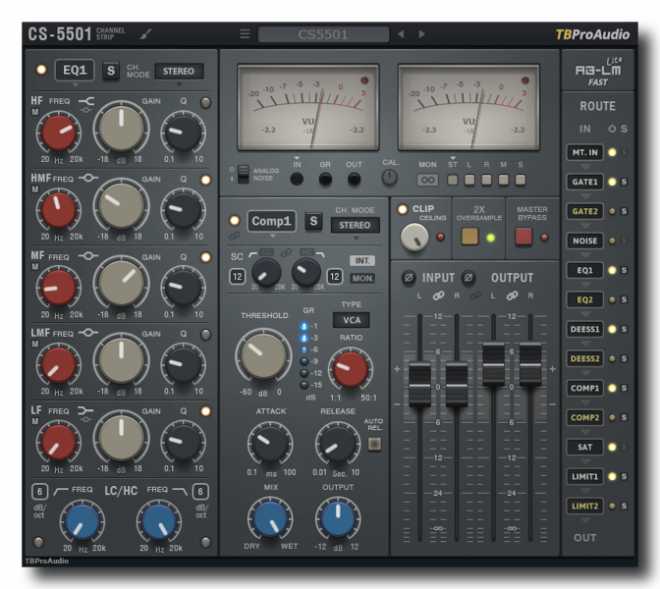Image resolution: width=660 pixels, height=589 pixels.
Task: Click the sidechain INT button
Action: [x=362, y=261]
